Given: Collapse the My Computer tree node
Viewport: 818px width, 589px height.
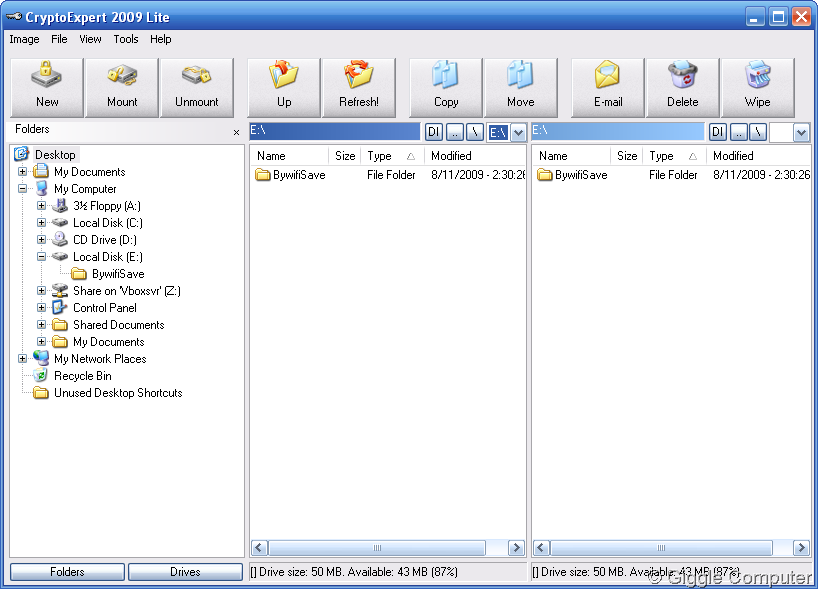Looking at the screenshot, I should point(22,188).
